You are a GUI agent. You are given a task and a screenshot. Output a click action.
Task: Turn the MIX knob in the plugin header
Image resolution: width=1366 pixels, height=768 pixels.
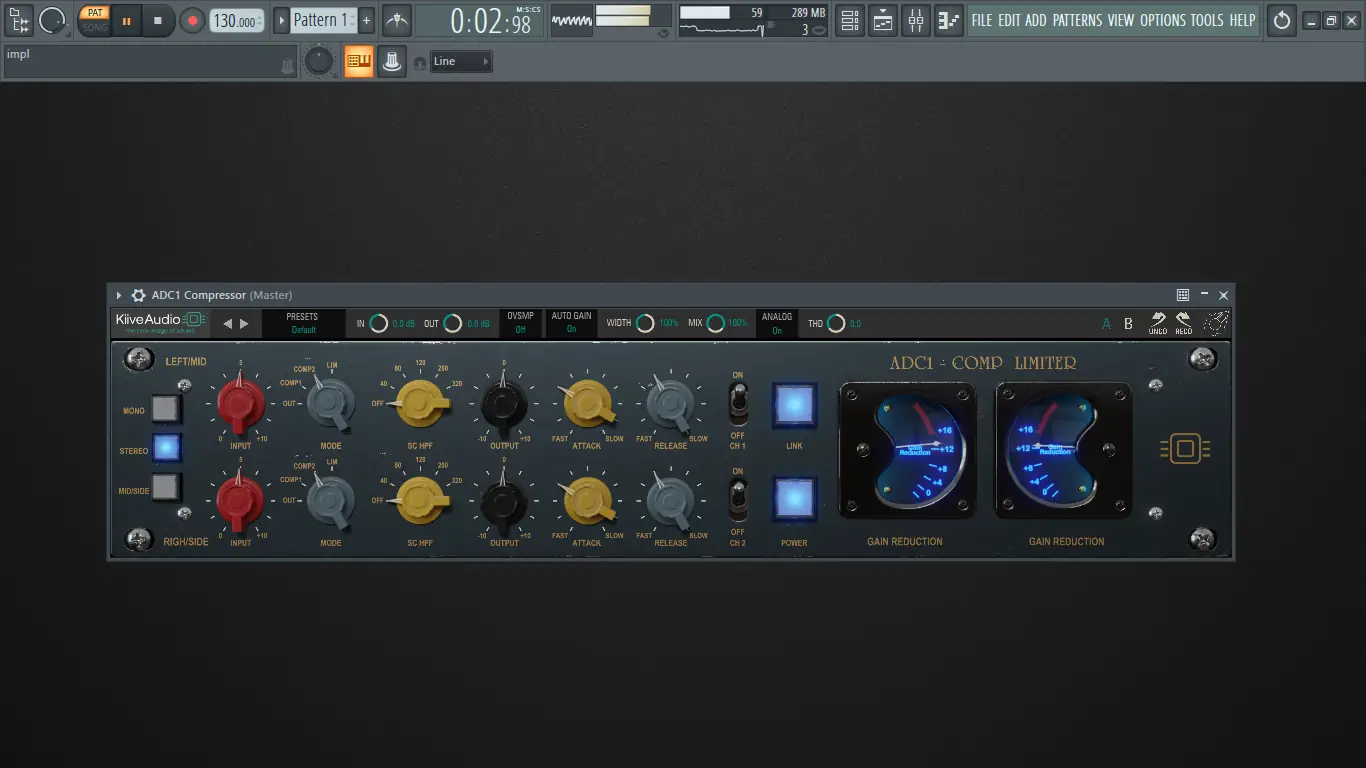pyautogui.click(x=716, y=323)
